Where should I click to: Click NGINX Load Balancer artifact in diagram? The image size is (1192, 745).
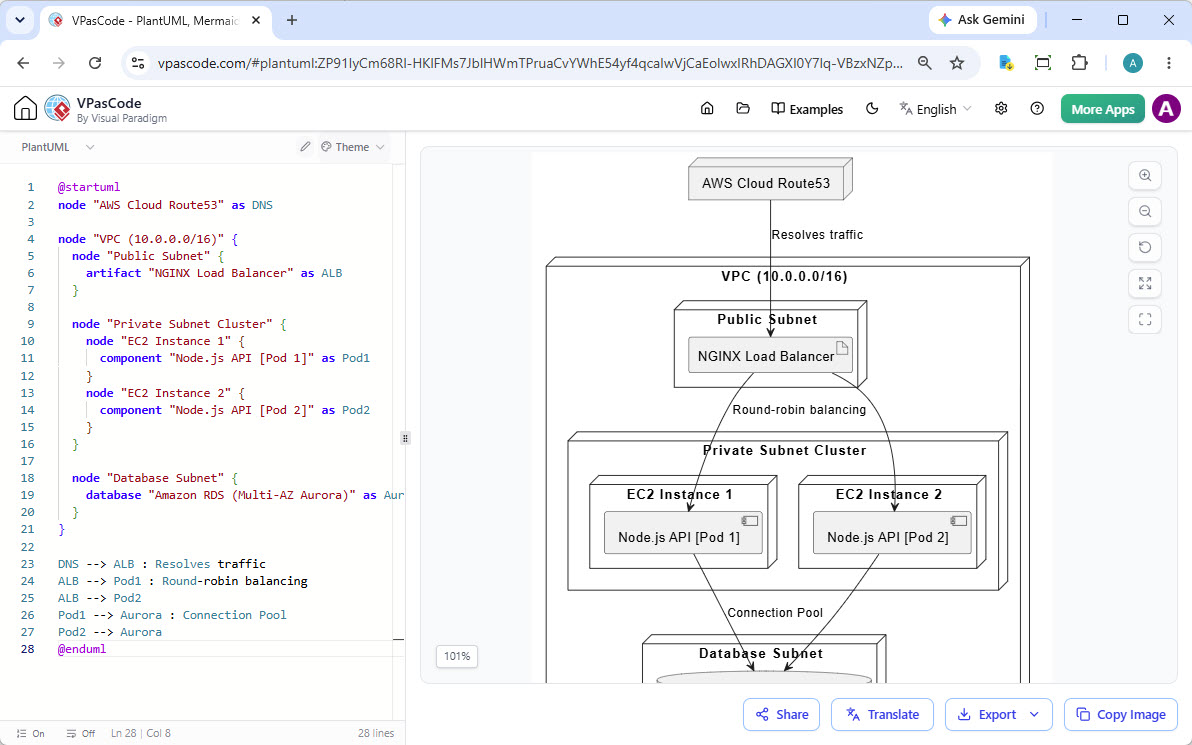(770, 355)
